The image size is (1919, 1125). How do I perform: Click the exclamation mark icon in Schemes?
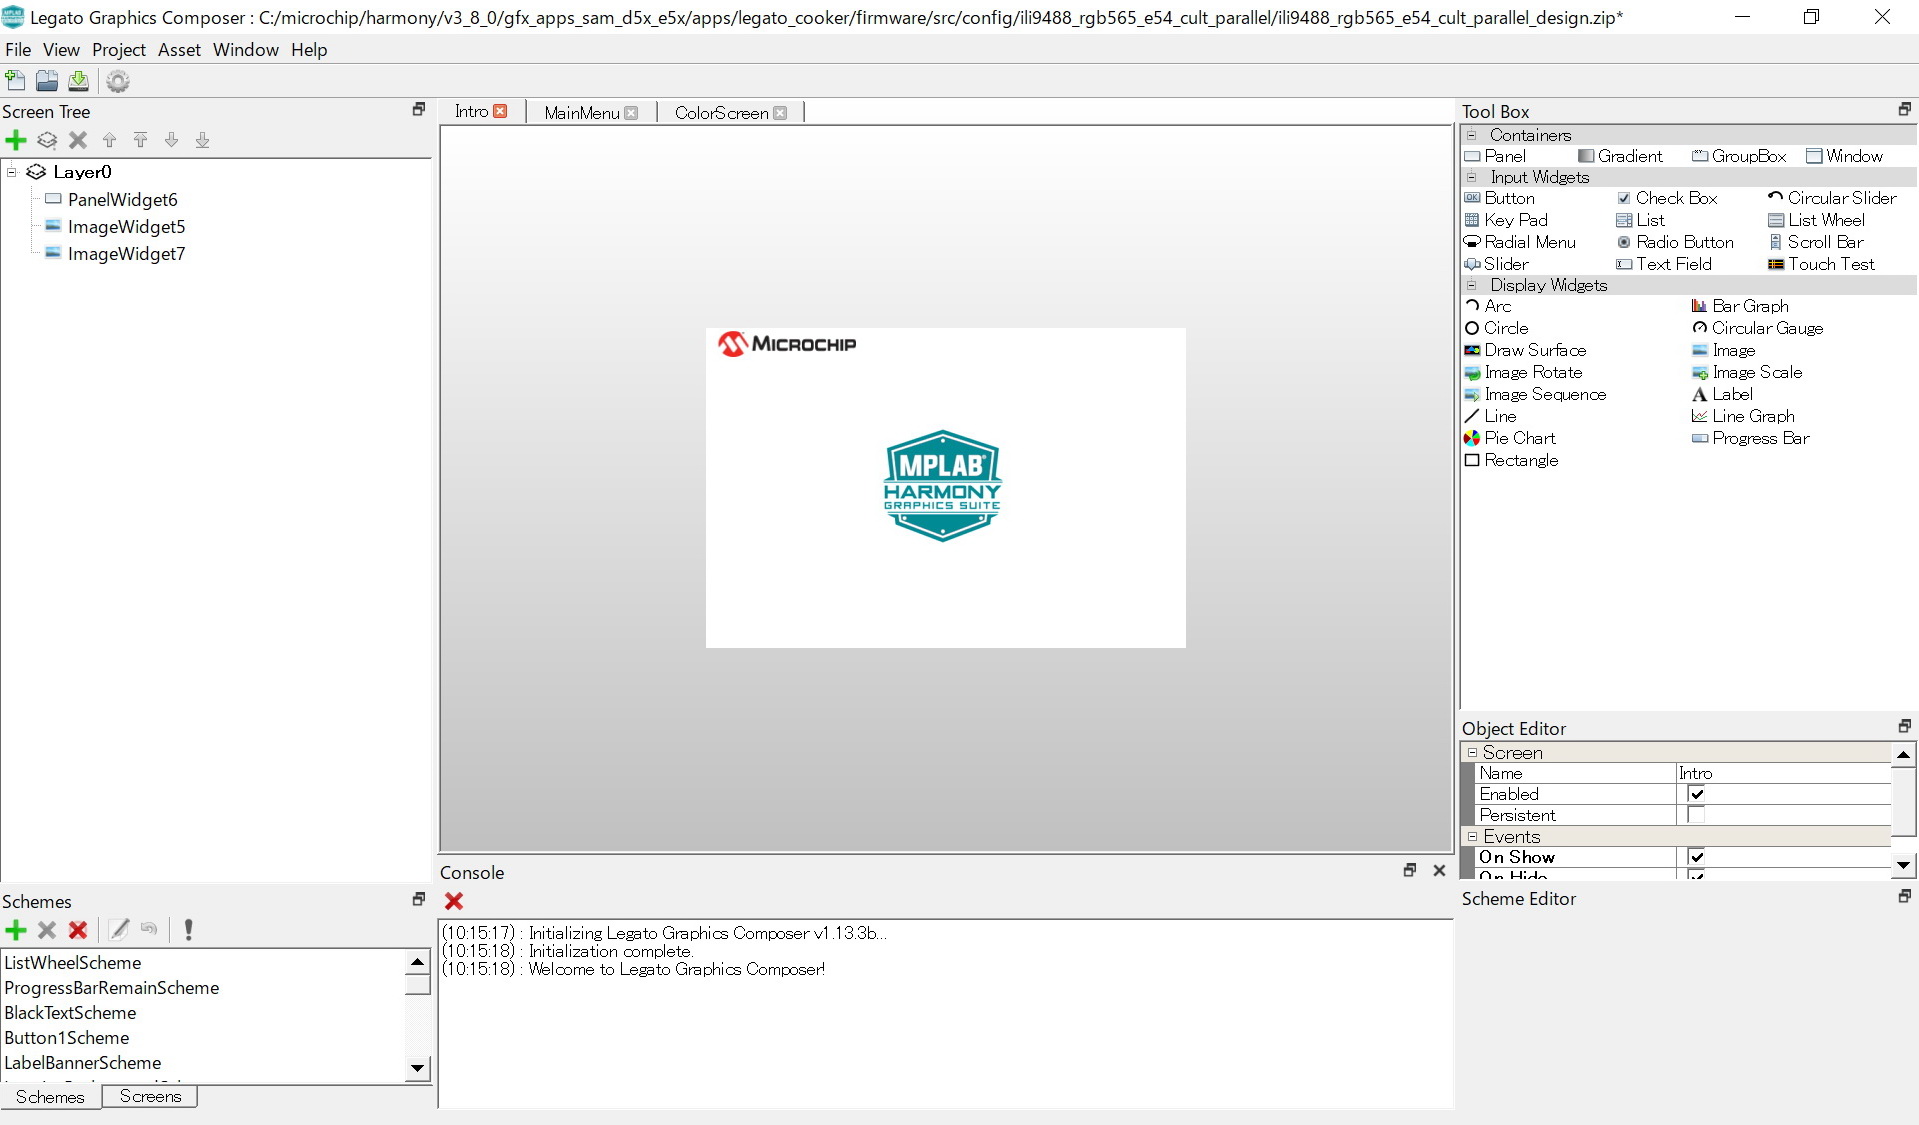tap(188, 930)
